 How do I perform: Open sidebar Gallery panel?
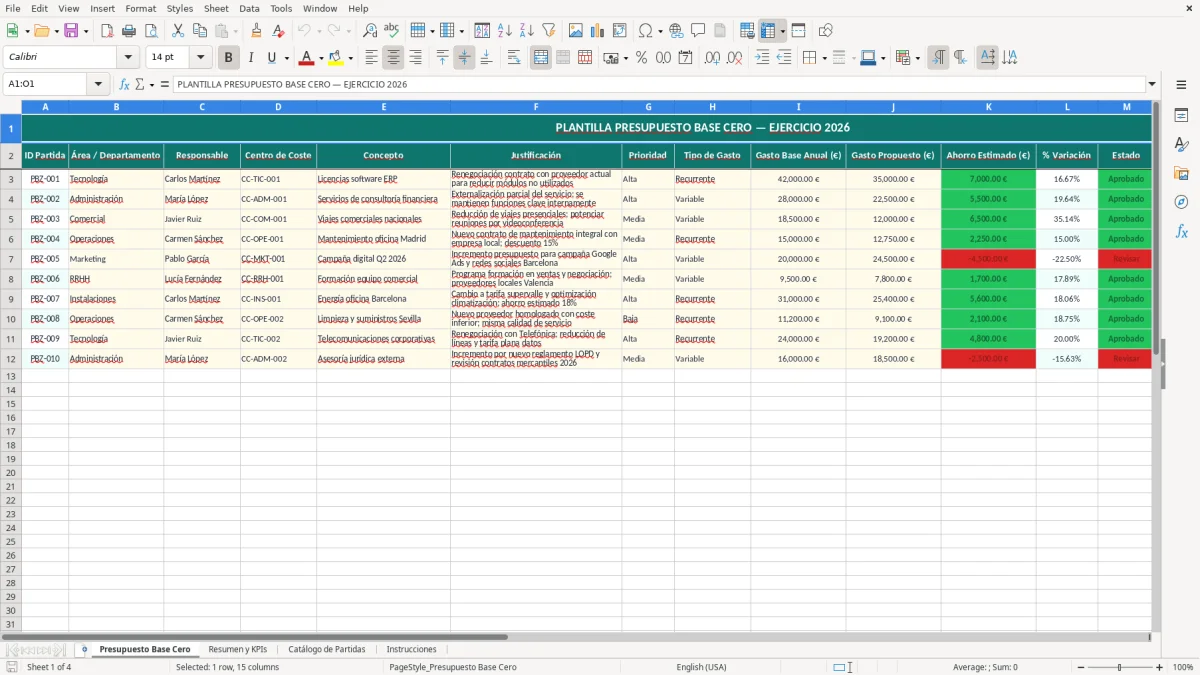[x=1181, y=174]
